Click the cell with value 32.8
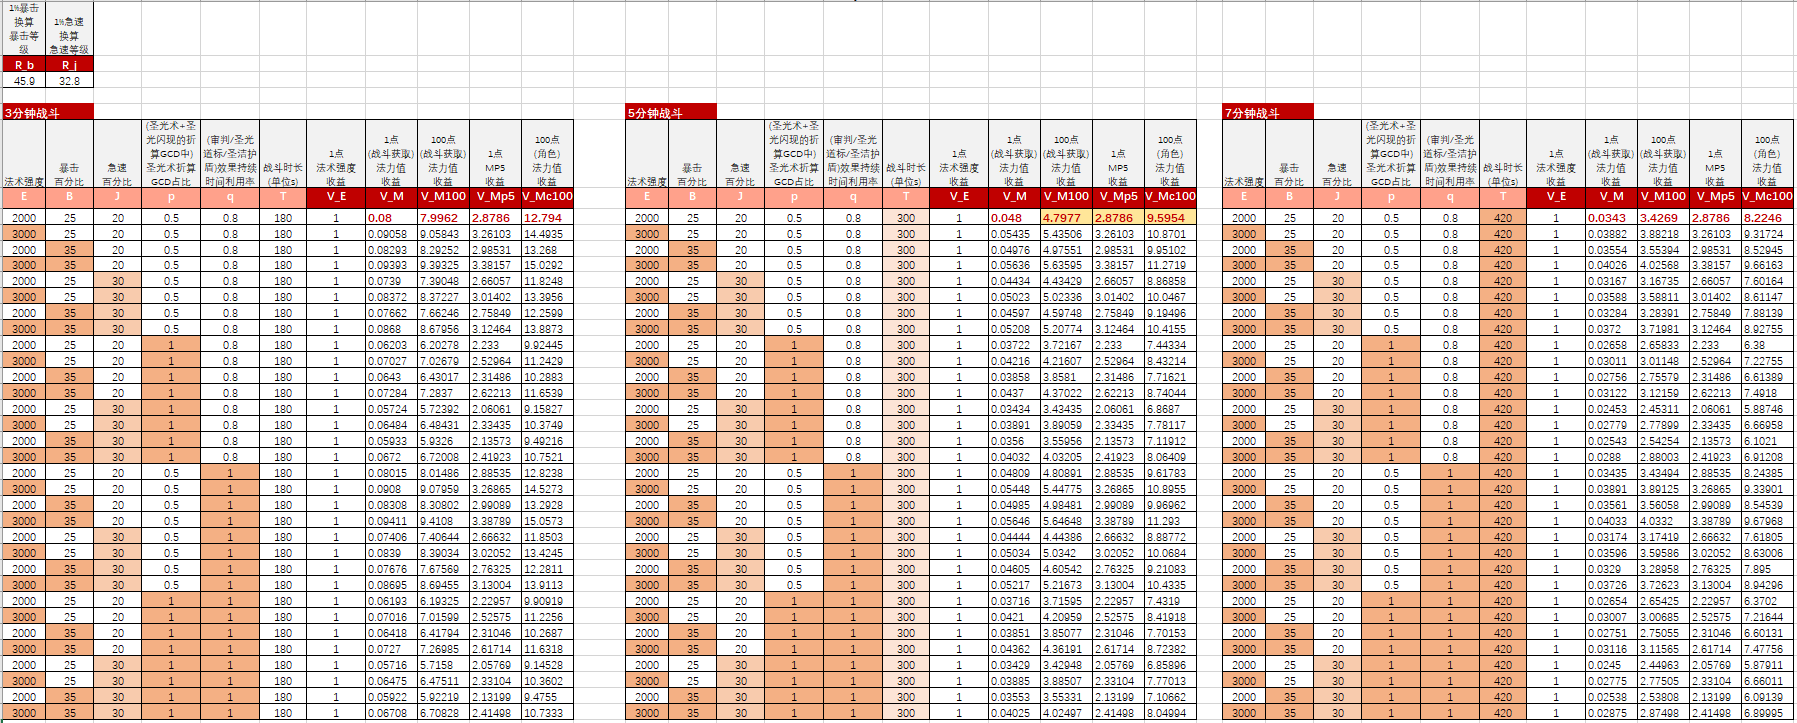 pos(70,81)
